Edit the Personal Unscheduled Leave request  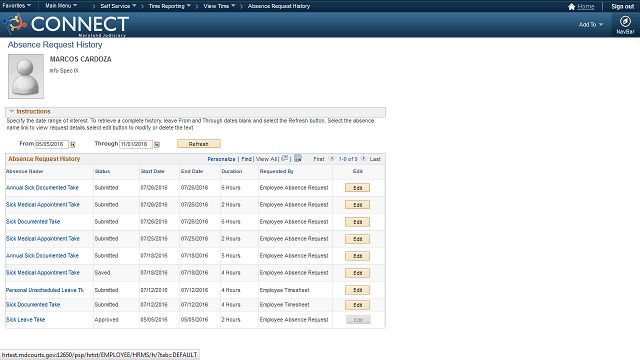[358, 290]
